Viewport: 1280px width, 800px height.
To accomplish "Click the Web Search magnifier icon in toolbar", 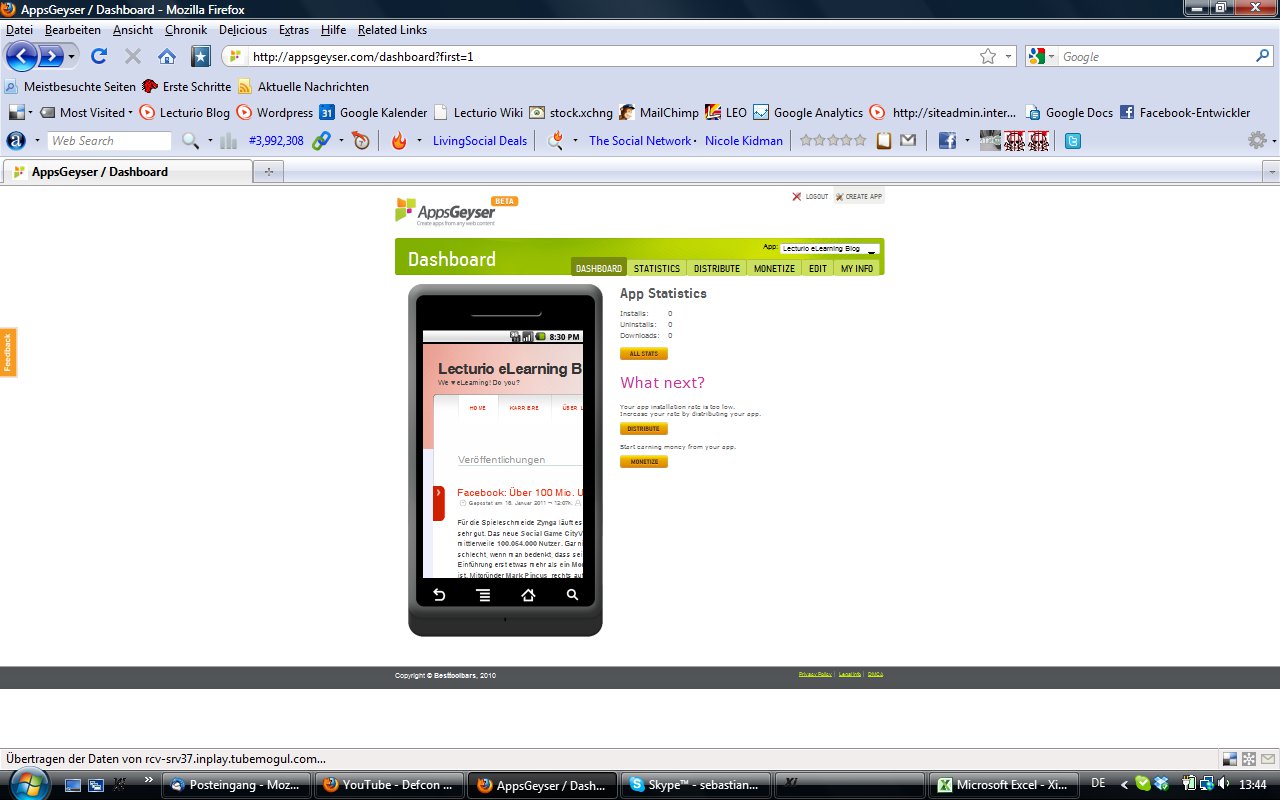I will (190, 141).
